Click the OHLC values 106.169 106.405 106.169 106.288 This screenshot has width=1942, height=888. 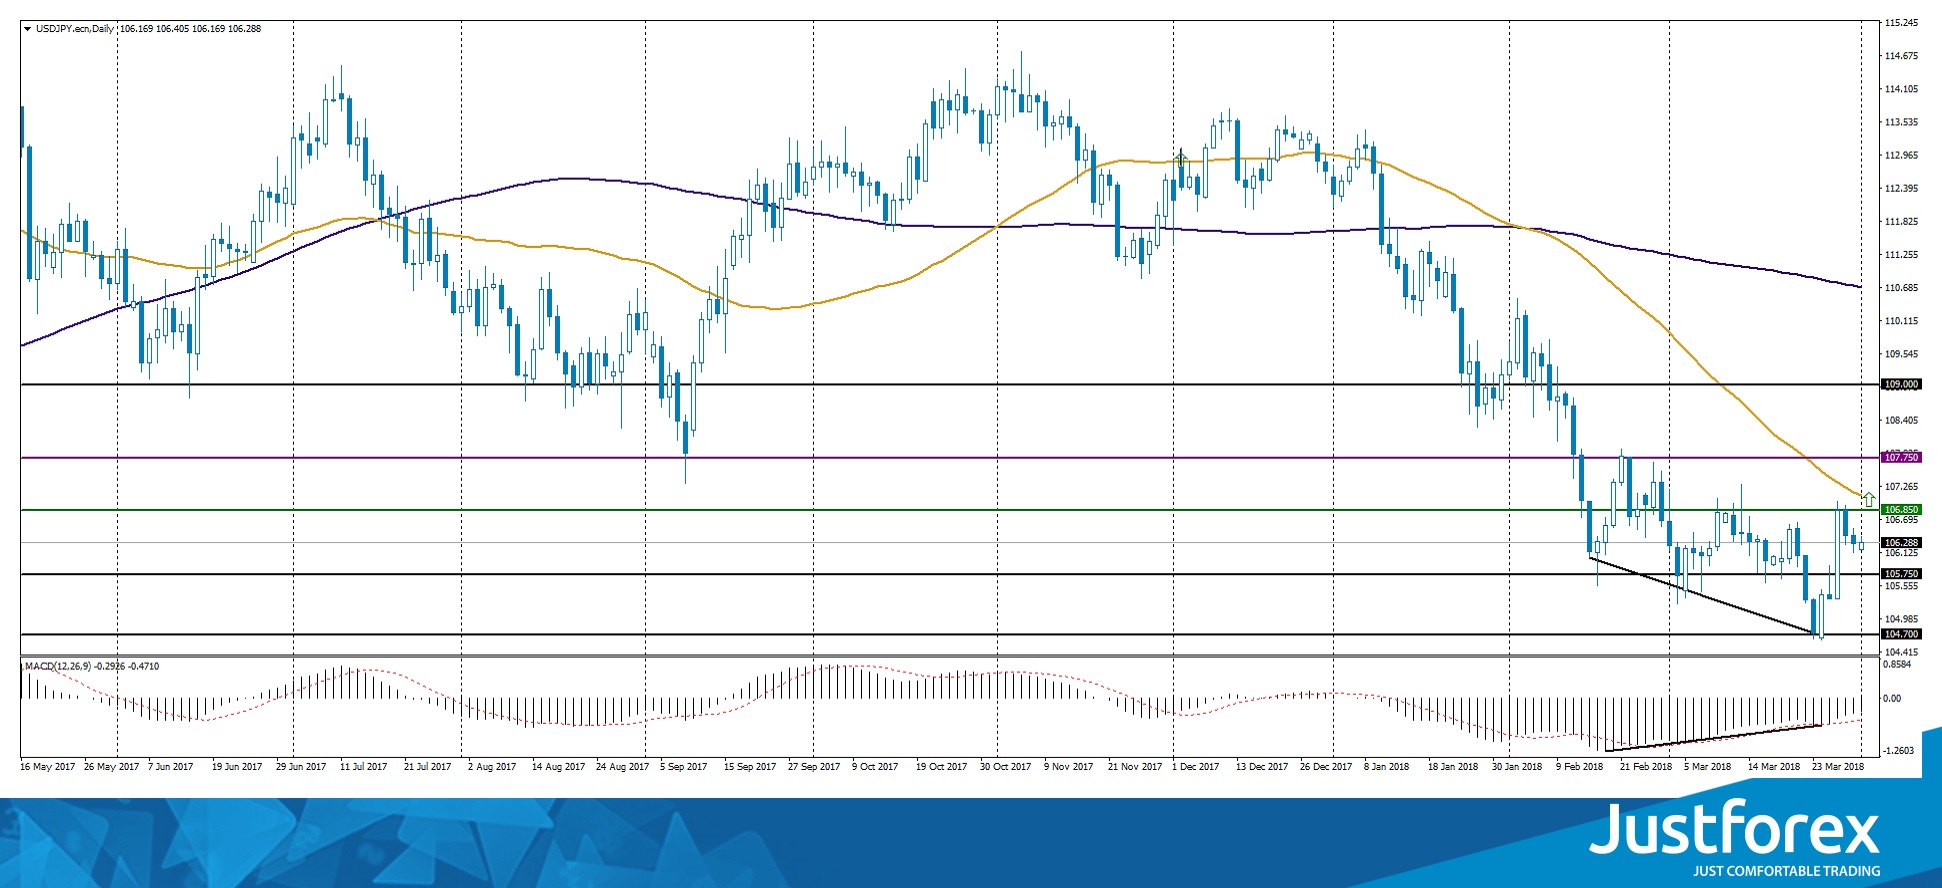click(191, 29)
